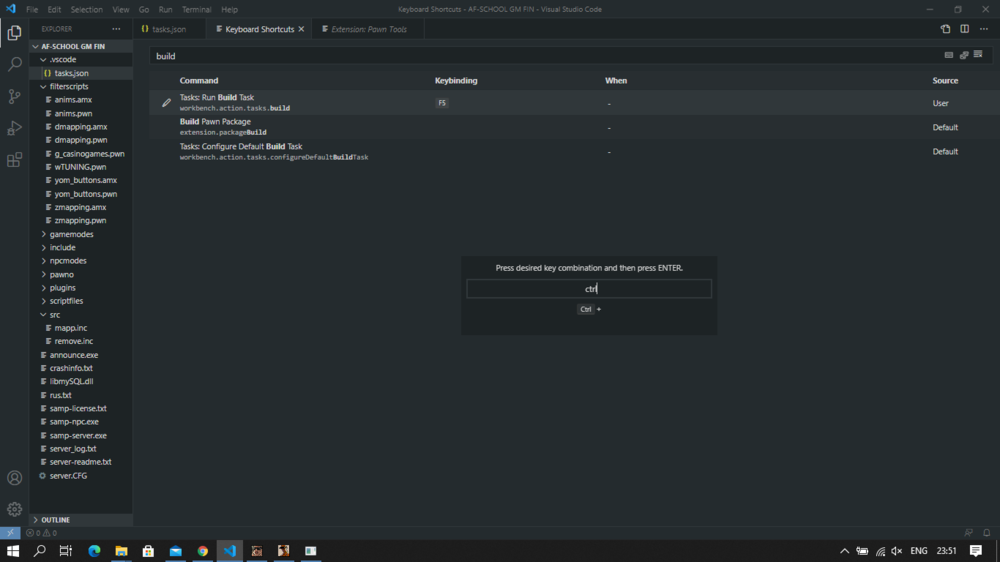Close the Keyboard Shortcuts tab

tap(301, 29)
